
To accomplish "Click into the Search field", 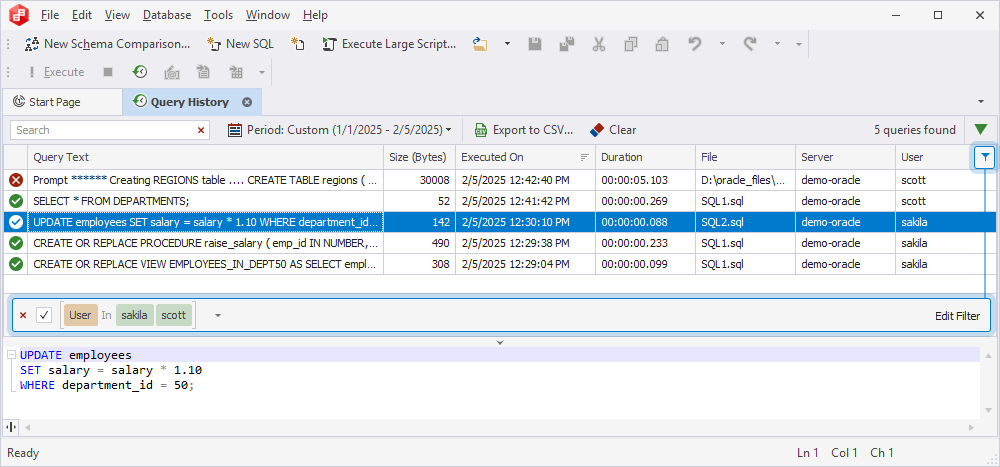I will [102, 130].
